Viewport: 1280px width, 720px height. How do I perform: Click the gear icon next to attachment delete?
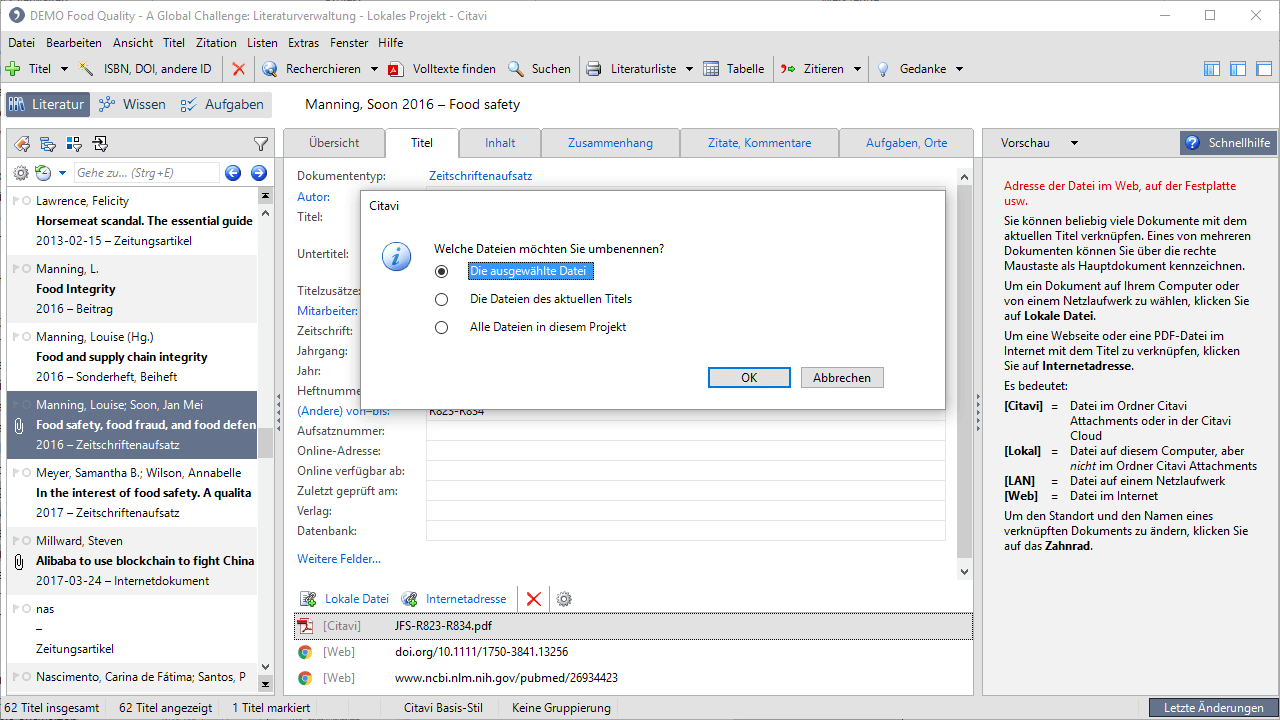564,599
